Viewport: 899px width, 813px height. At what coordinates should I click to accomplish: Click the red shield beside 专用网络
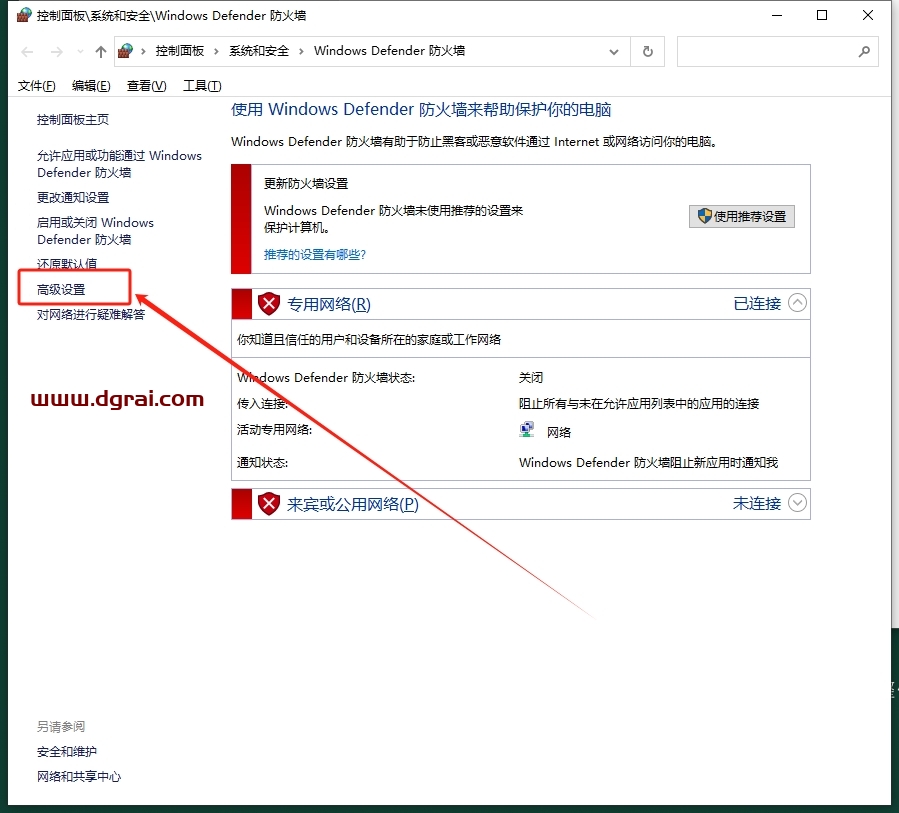tap(268, 304)
